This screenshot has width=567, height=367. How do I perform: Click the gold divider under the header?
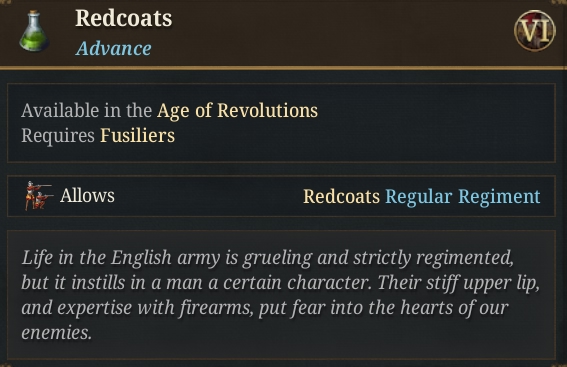pos(284,68)
